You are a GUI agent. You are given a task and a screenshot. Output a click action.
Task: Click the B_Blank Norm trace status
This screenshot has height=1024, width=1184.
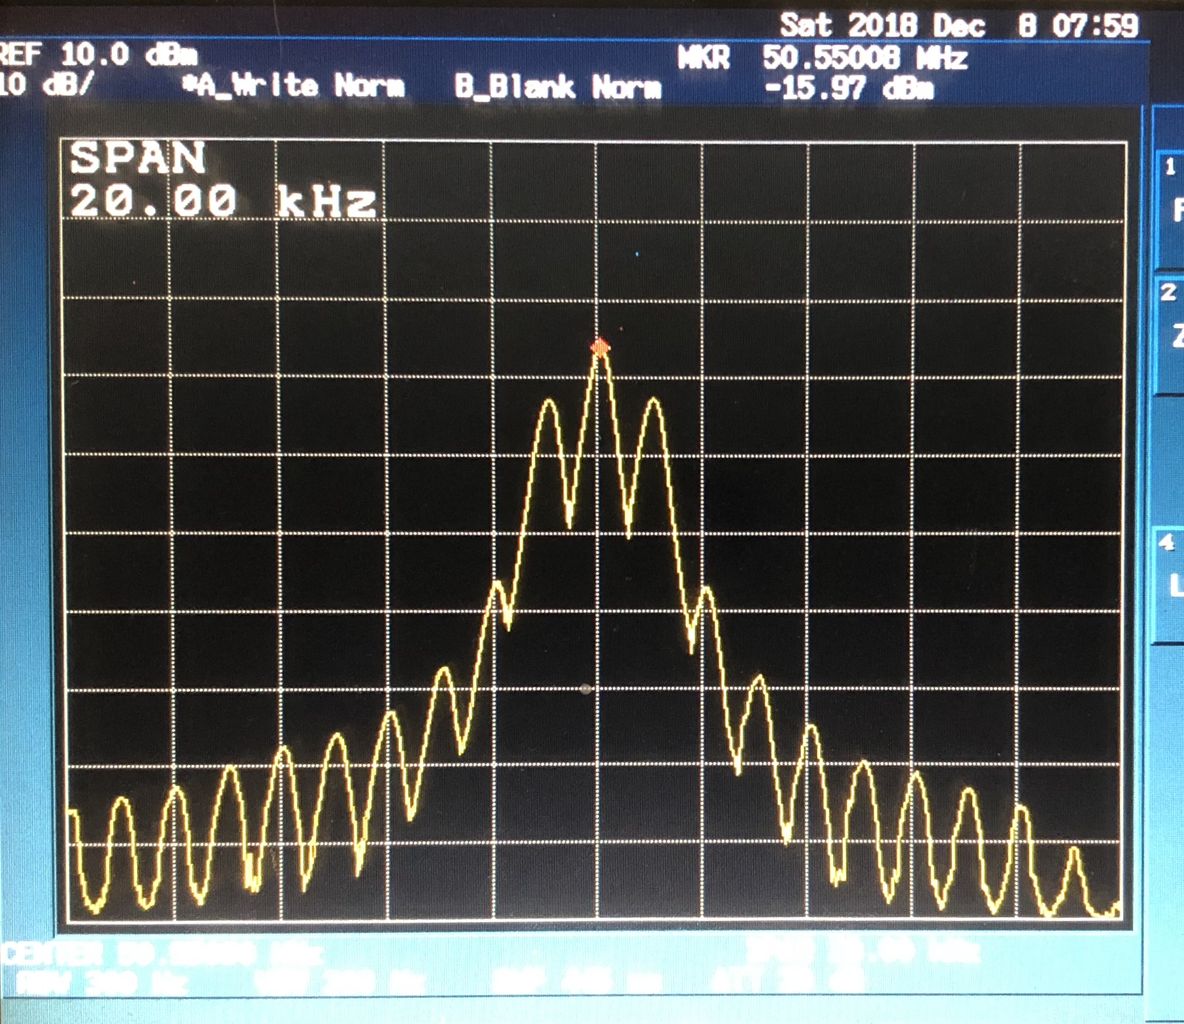point(558,87)
